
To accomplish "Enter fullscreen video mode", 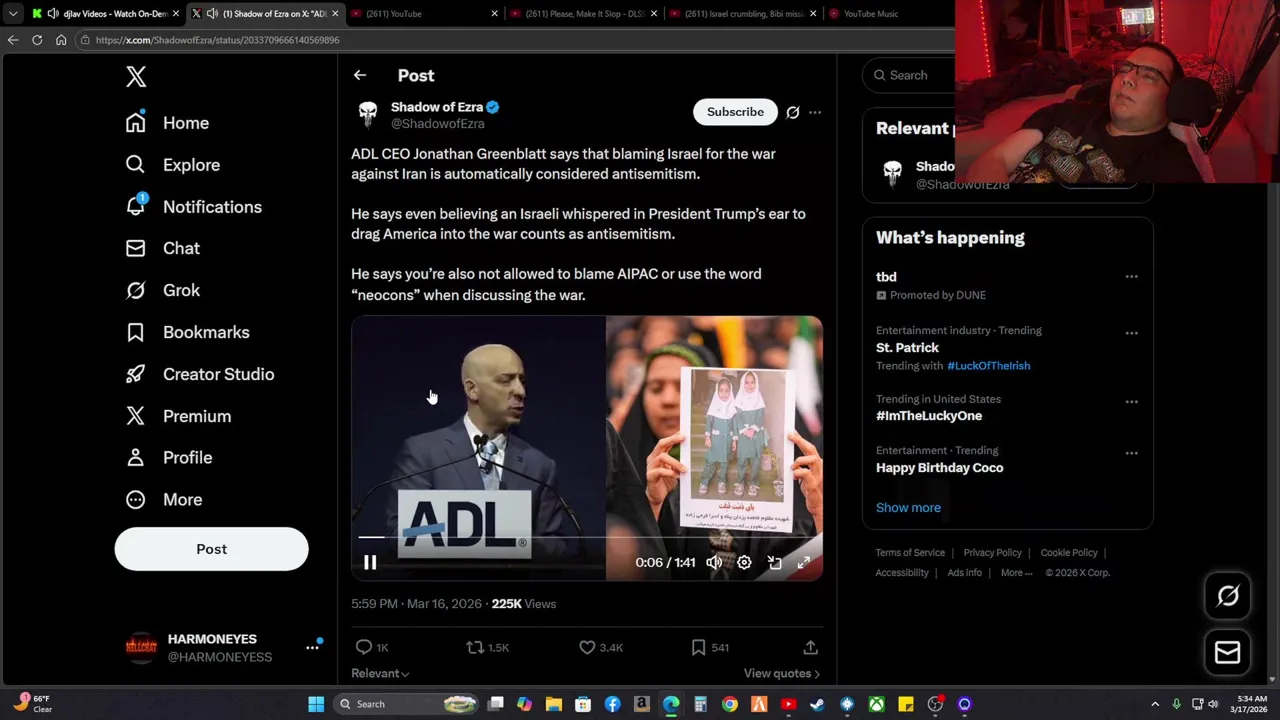I will 804,563.
